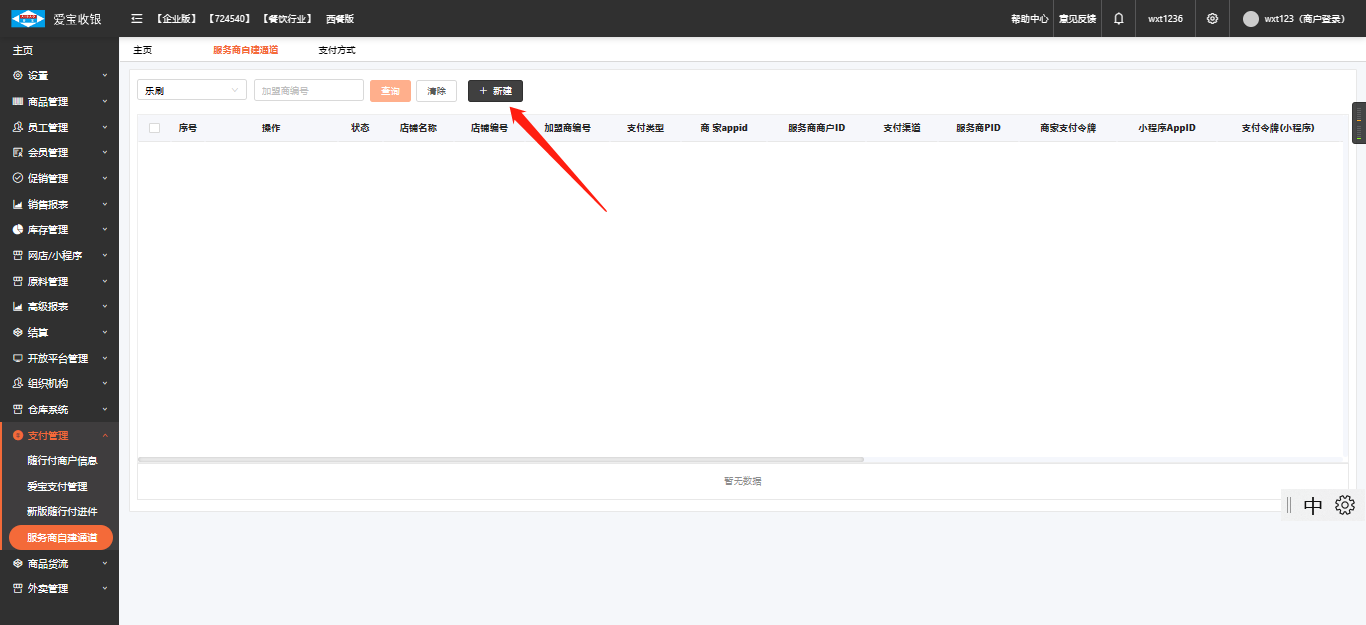Select 随行付商户信息 in sidebar
Screen dimensions: 1366x625
[x=62, y=461]
